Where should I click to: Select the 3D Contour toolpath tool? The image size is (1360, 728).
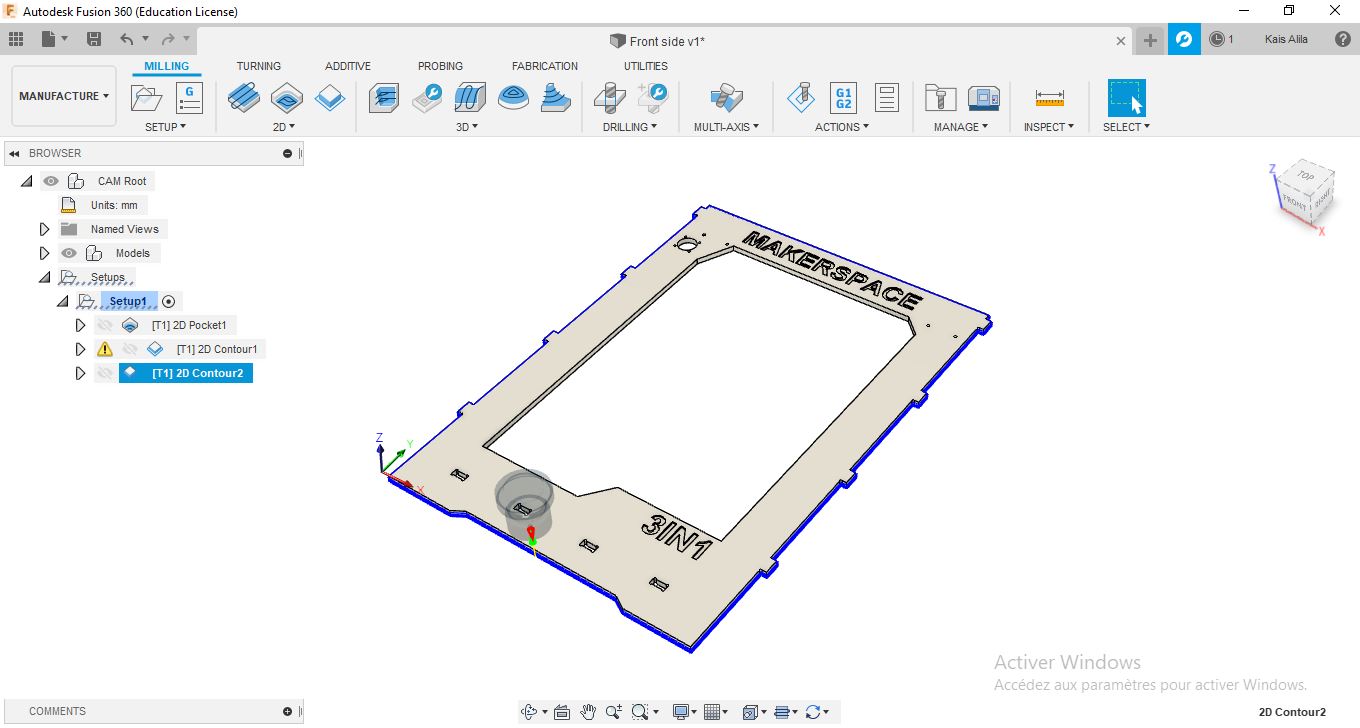coord(513,98)
